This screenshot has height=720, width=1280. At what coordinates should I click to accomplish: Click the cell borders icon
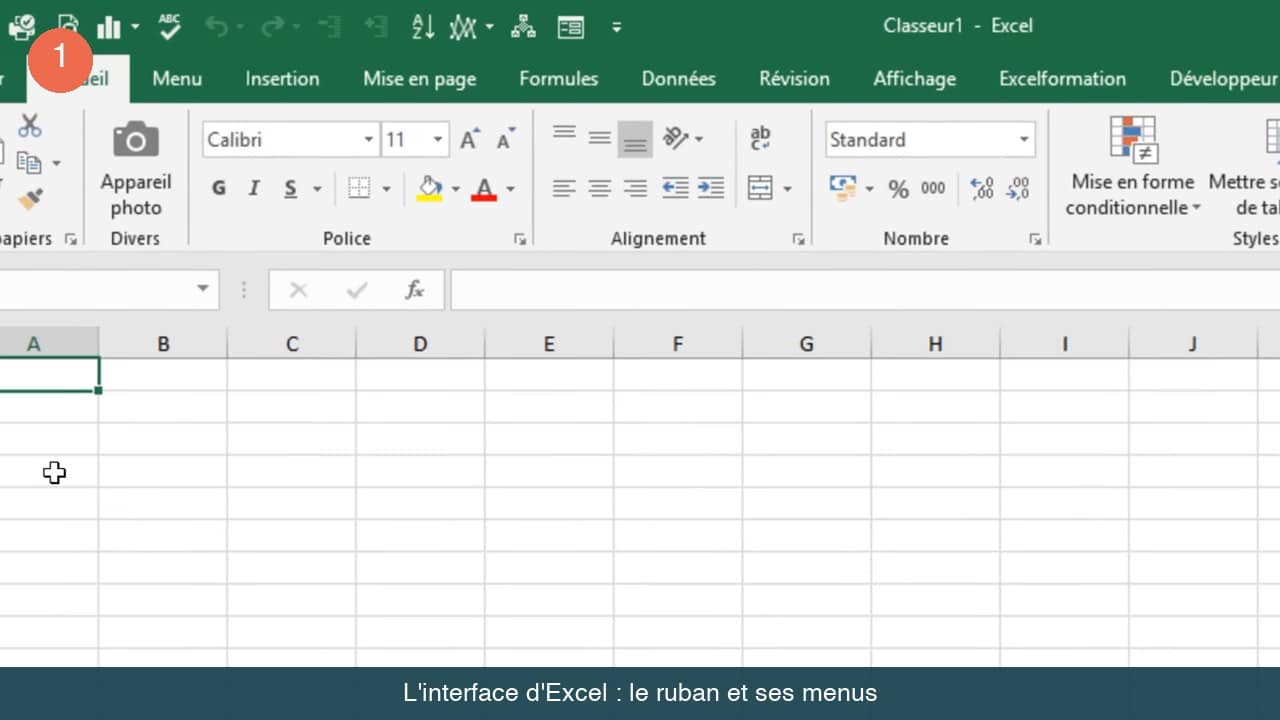tap(359, 188)
